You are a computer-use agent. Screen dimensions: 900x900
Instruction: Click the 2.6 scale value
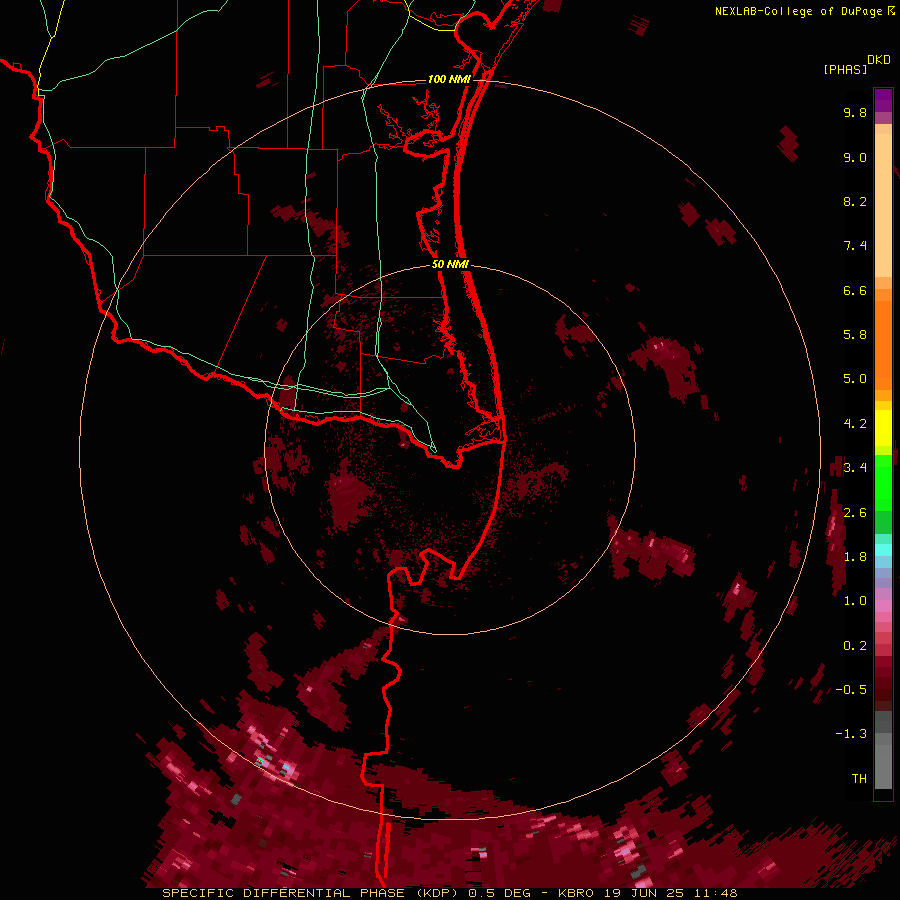[x=855, y=513]
